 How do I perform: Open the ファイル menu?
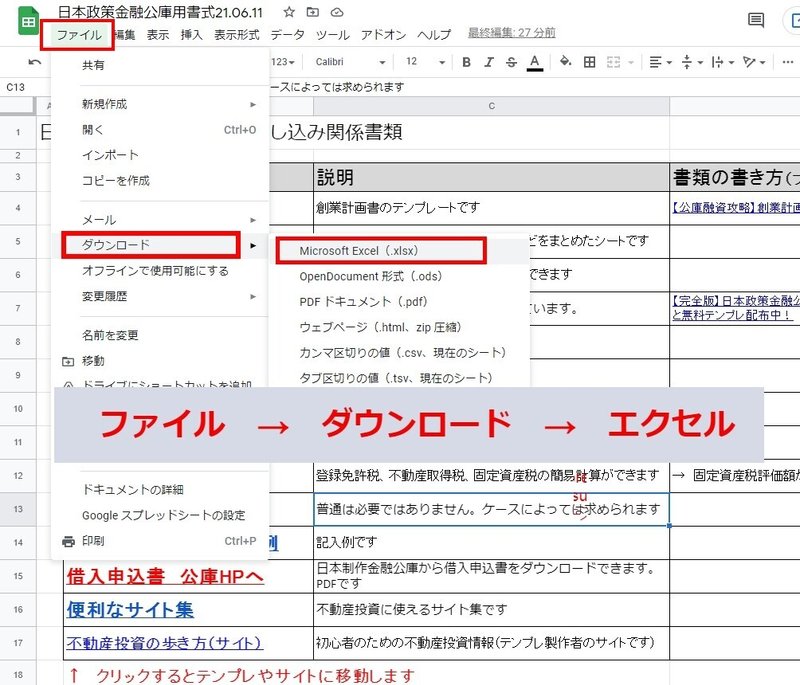(x=78, y=35)
